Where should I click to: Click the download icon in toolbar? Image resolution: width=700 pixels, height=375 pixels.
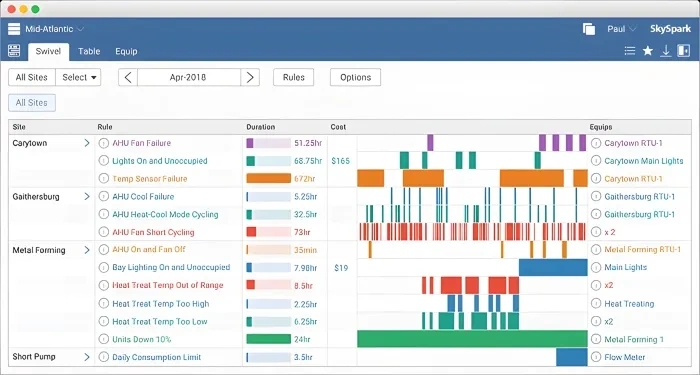point(666,51)
